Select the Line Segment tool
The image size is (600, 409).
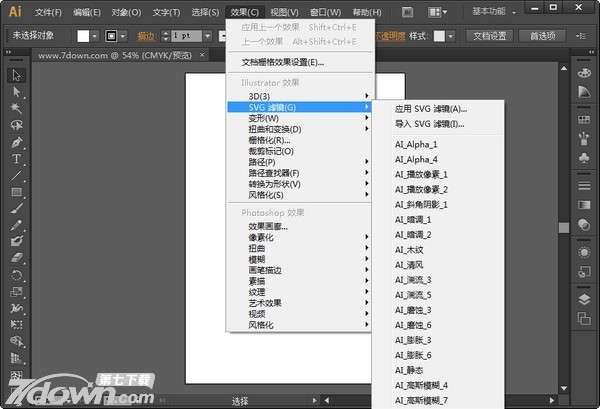[16, 176]
